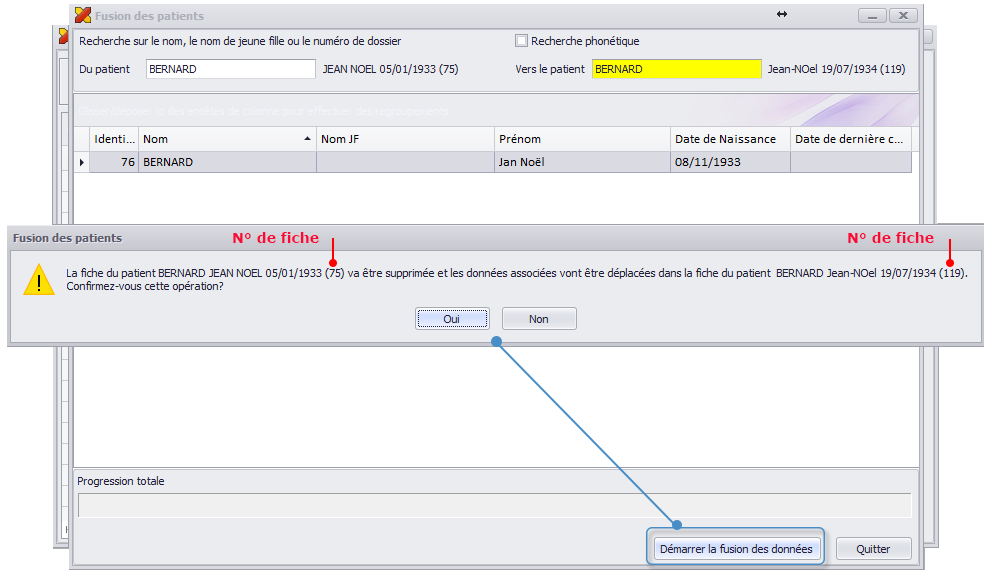
Task: Cancel the merge by pressing Non
Action: coord(539,319)
